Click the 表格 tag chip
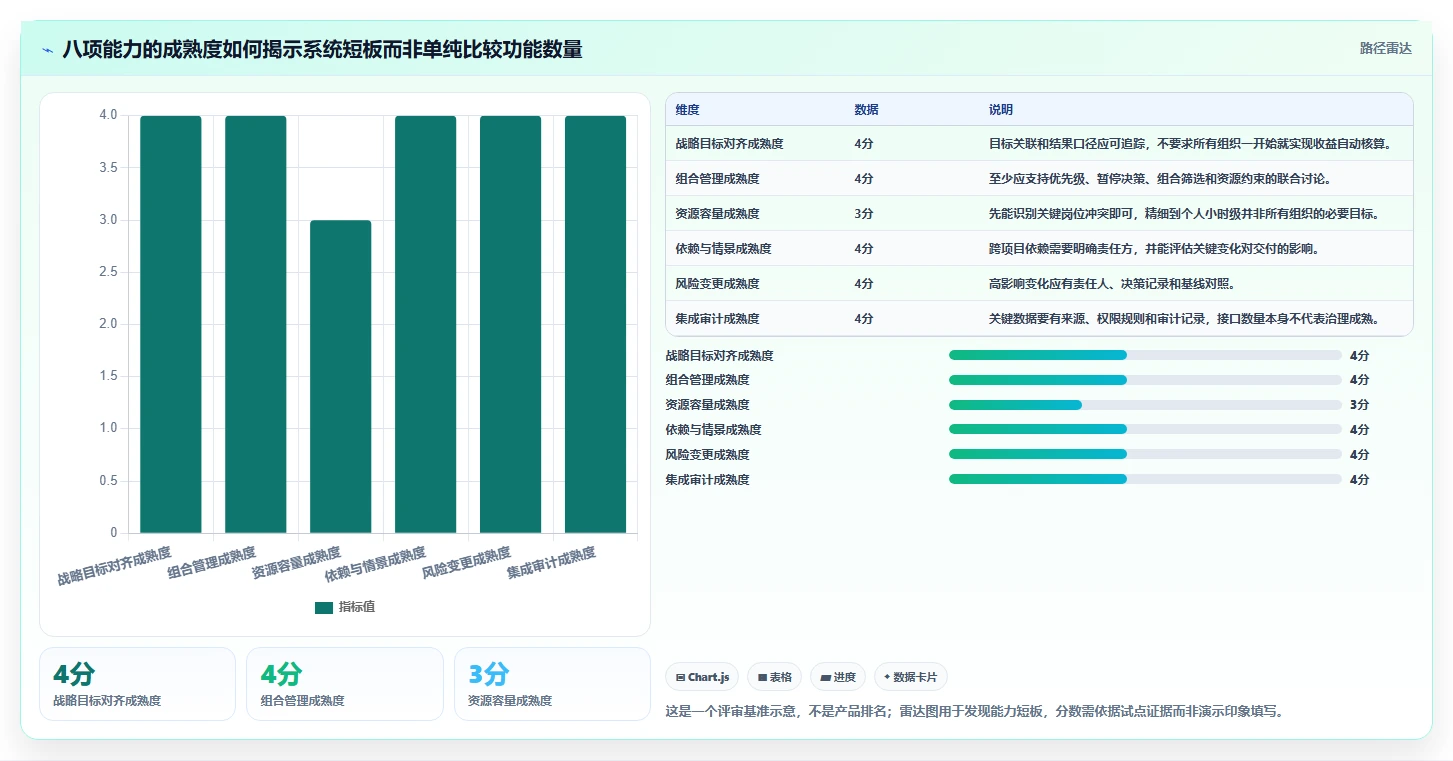 [774, 677]
